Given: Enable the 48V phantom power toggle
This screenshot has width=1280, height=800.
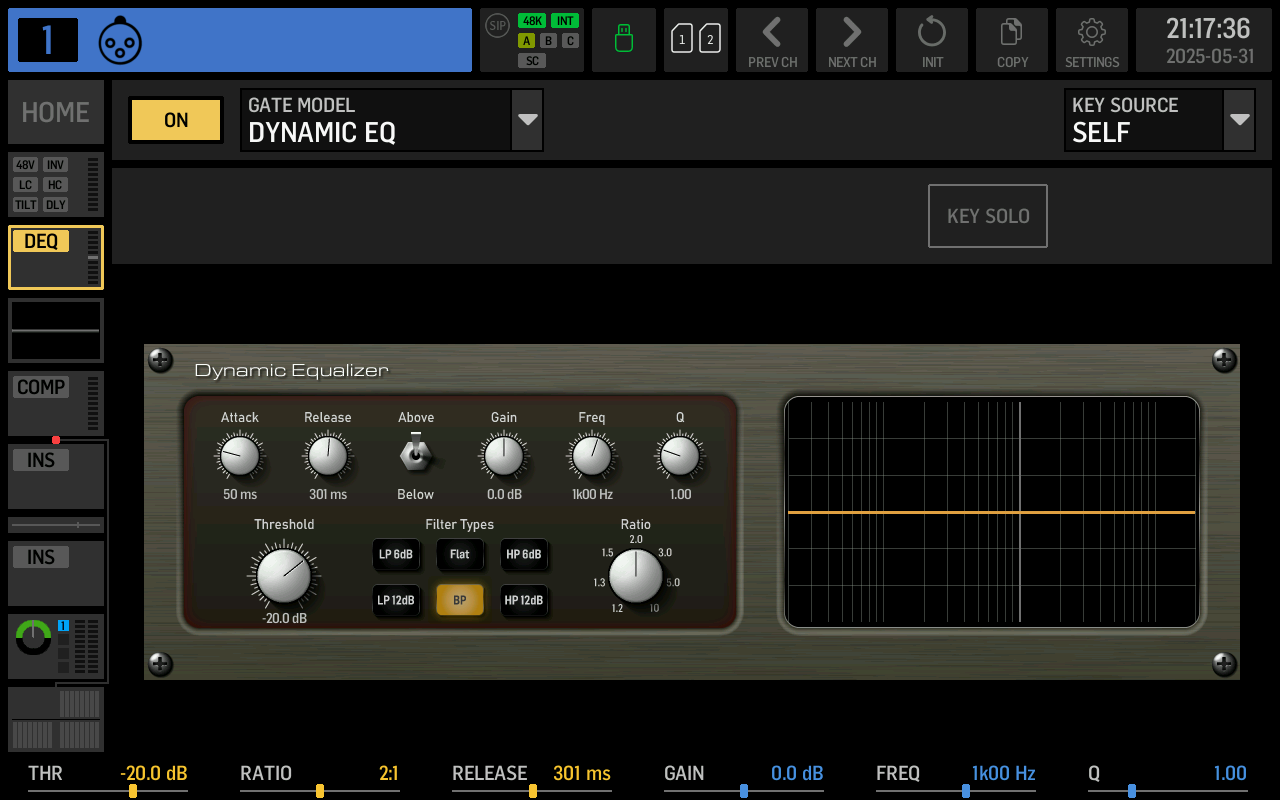Looking at the screenshot, I should (24, 165).
